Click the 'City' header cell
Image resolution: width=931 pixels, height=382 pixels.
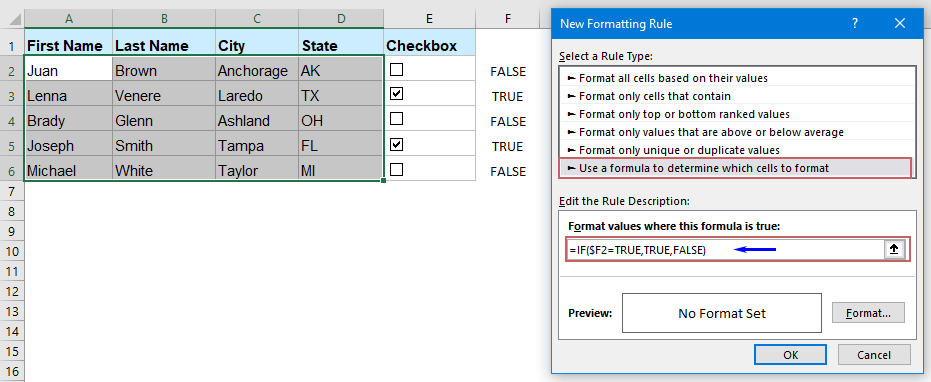point(256,45)
